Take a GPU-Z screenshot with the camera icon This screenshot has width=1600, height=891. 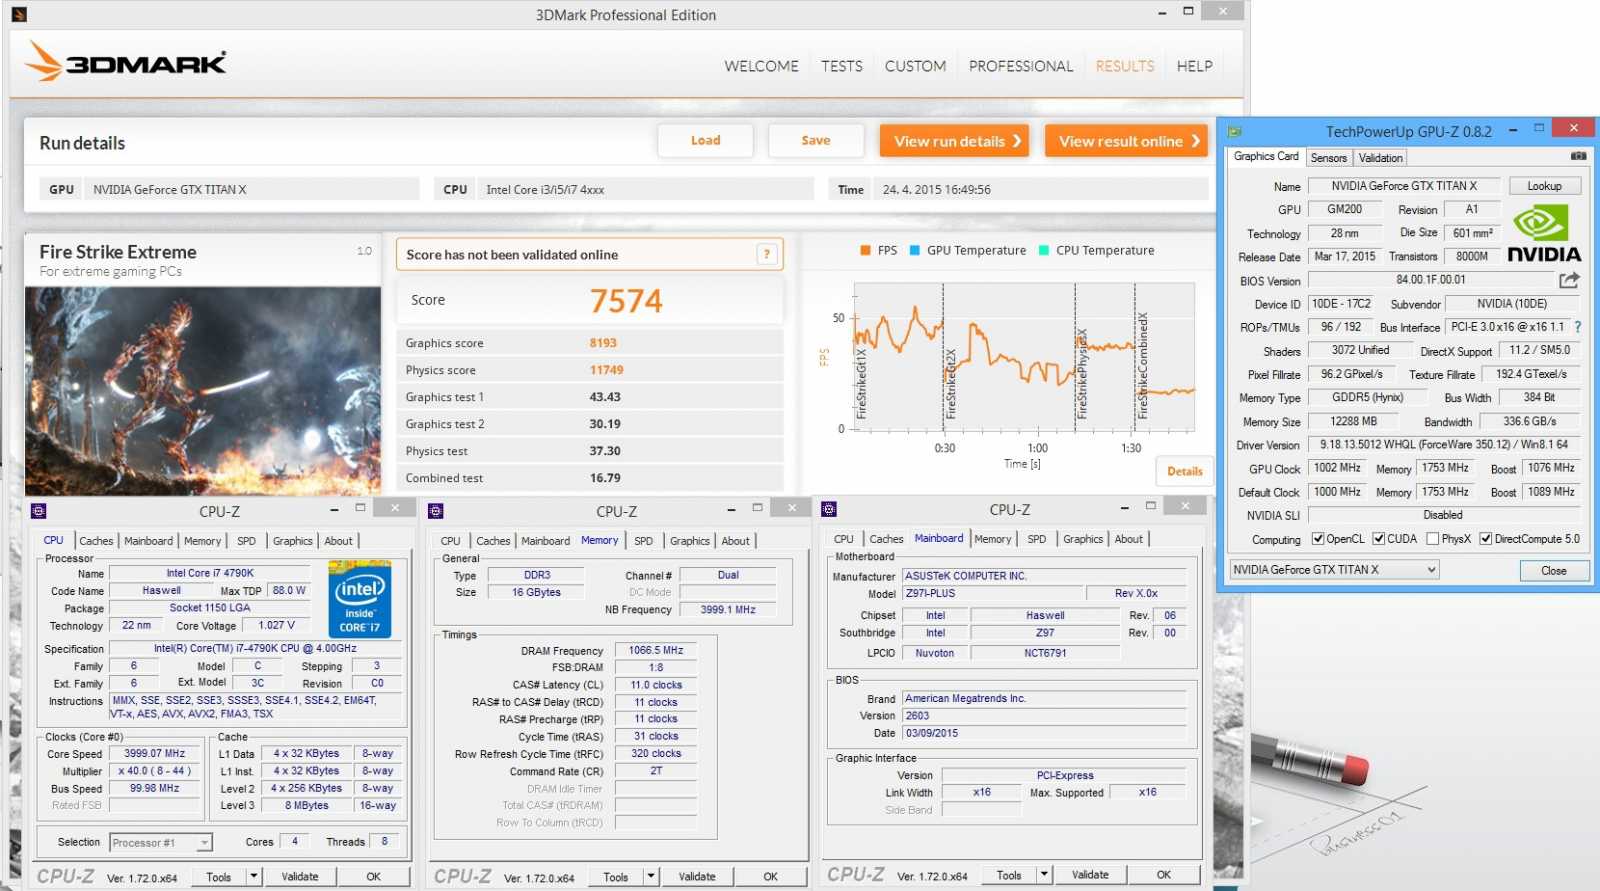[x=1578, y=156]
